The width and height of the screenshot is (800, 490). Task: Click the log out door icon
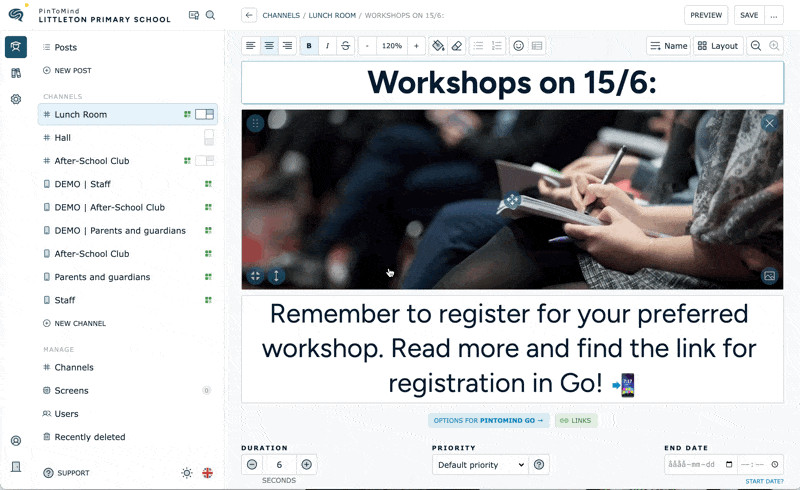[x=16, y=467]
